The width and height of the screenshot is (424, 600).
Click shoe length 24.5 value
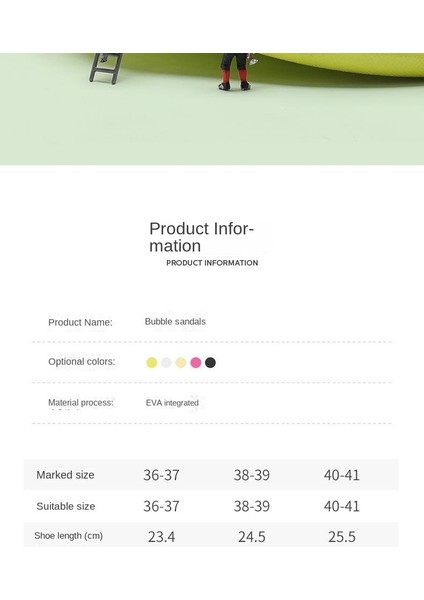(x=252, y=537)
